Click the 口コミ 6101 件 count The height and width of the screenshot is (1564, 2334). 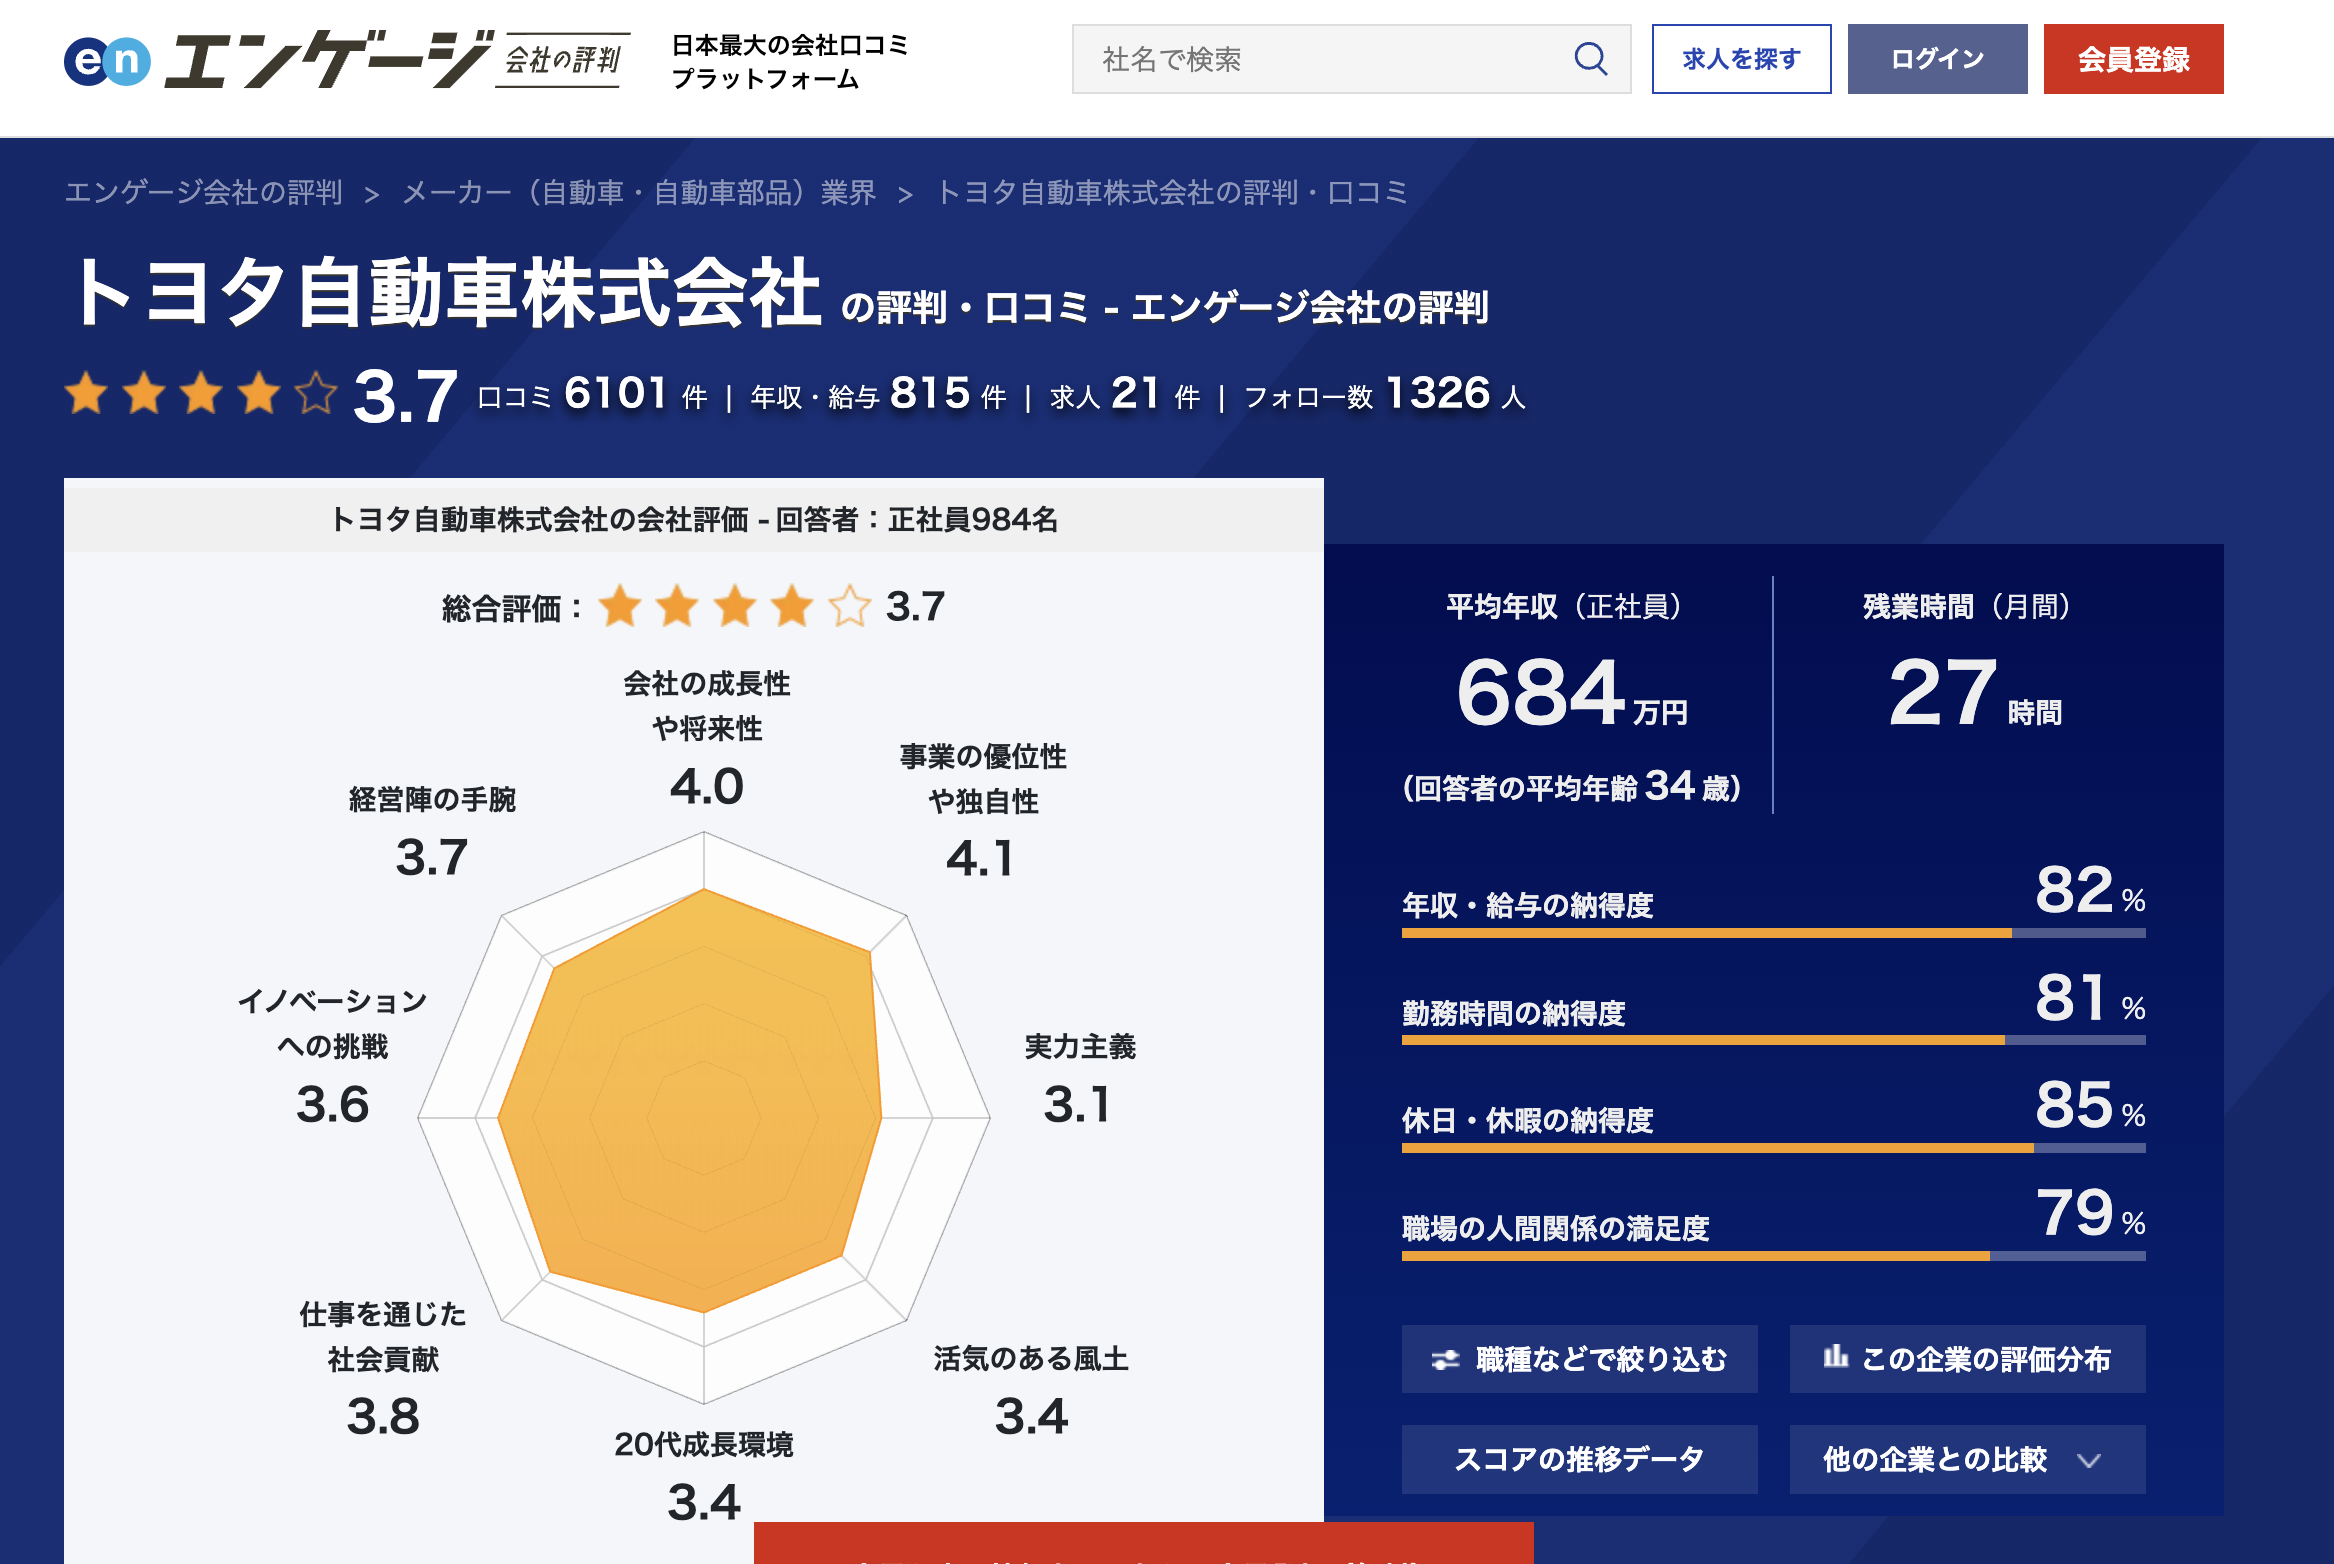(x=592, y=394)
